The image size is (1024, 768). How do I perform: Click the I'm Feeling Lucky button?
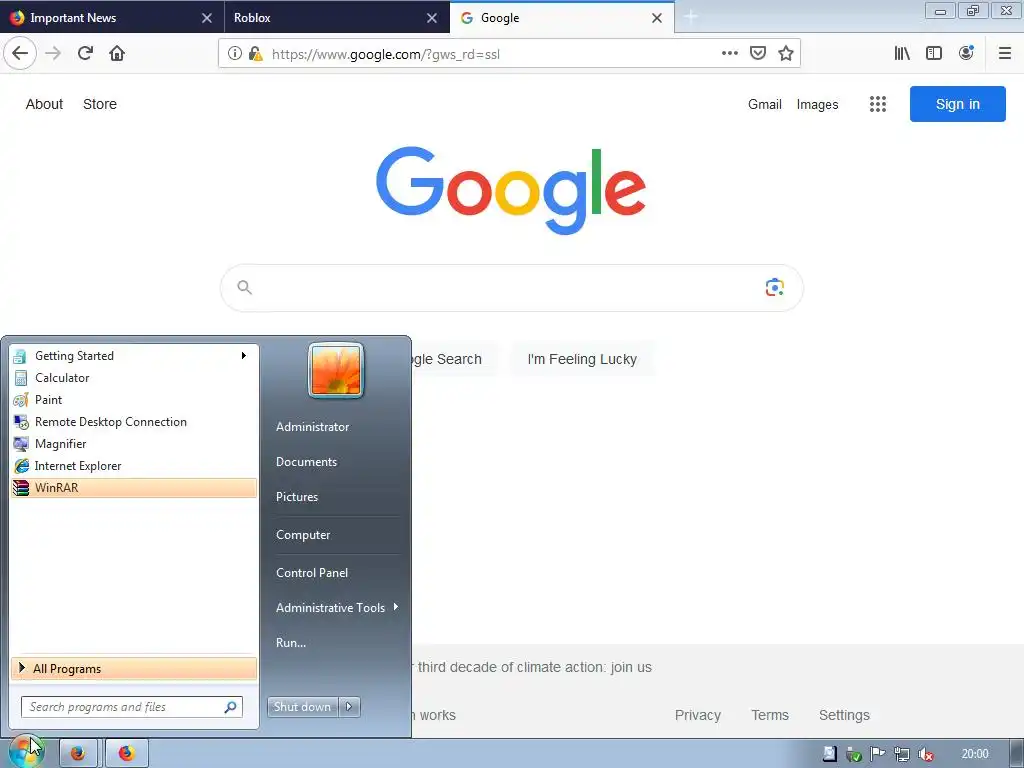(582, 359)
